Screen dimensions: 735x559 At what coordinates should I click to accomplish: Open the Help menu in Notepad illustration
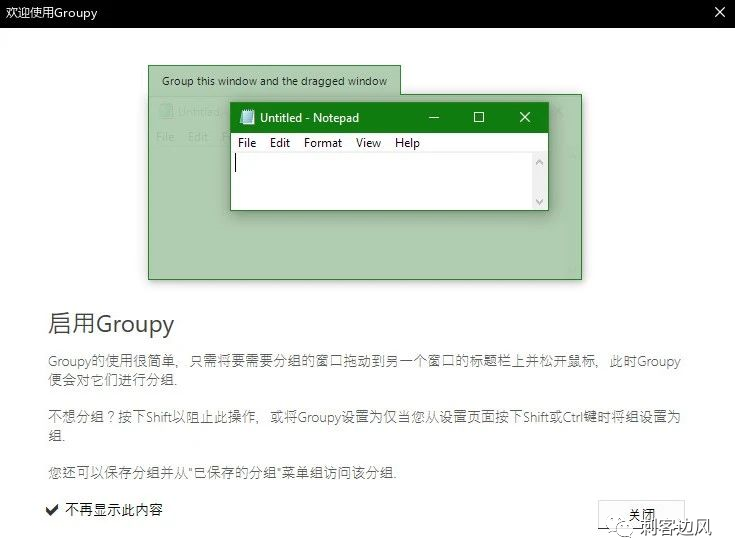click(407, 142)
